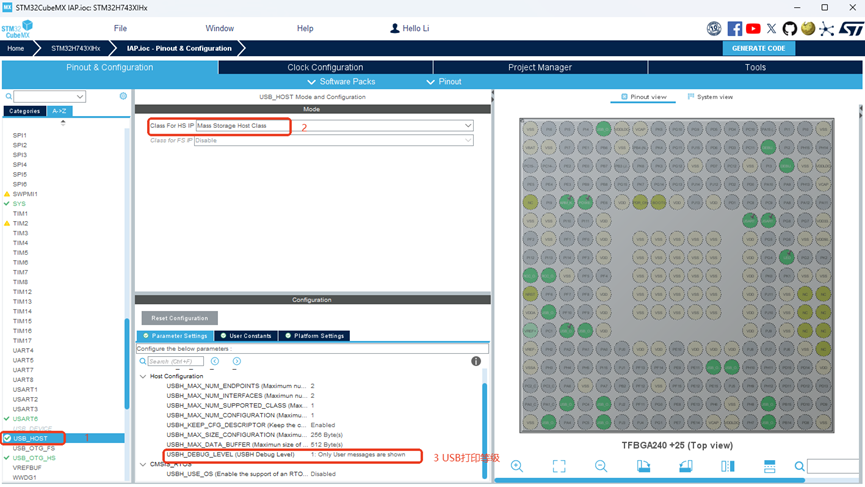
Task: Open the GitHub icon link
Action: tap(789, 29)
